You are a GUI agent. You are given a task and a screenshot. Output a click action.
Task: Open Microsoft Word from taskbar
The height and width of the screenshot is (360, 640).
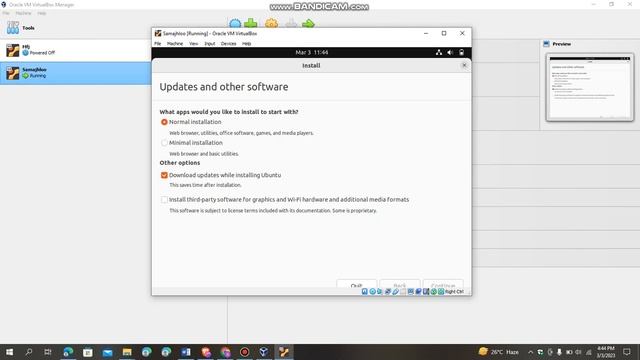186,352
